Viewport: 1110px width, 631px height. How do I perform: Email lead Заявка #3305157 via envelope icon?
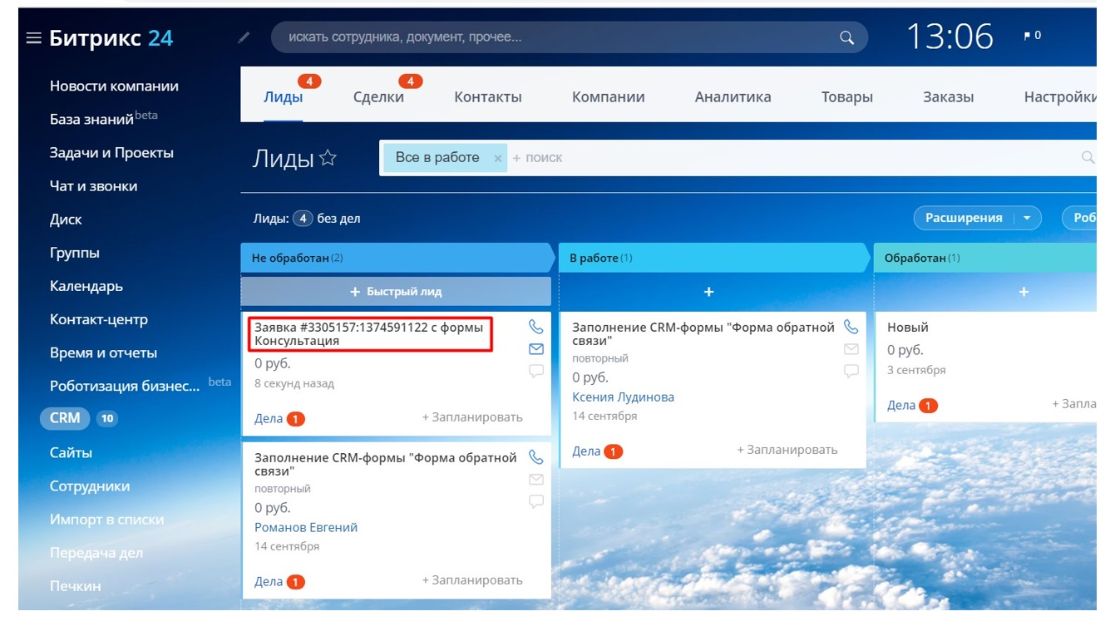coord(536,348)
